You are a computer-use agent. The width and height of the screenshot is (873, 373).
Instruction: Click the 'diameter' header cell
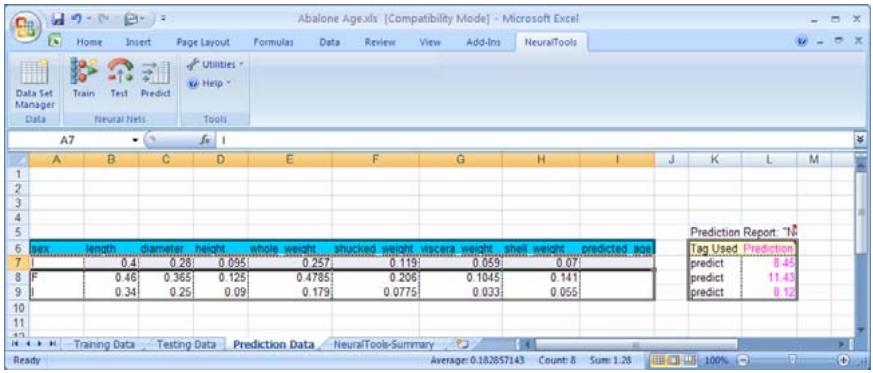pyautogui.click(x=166, y=248)
